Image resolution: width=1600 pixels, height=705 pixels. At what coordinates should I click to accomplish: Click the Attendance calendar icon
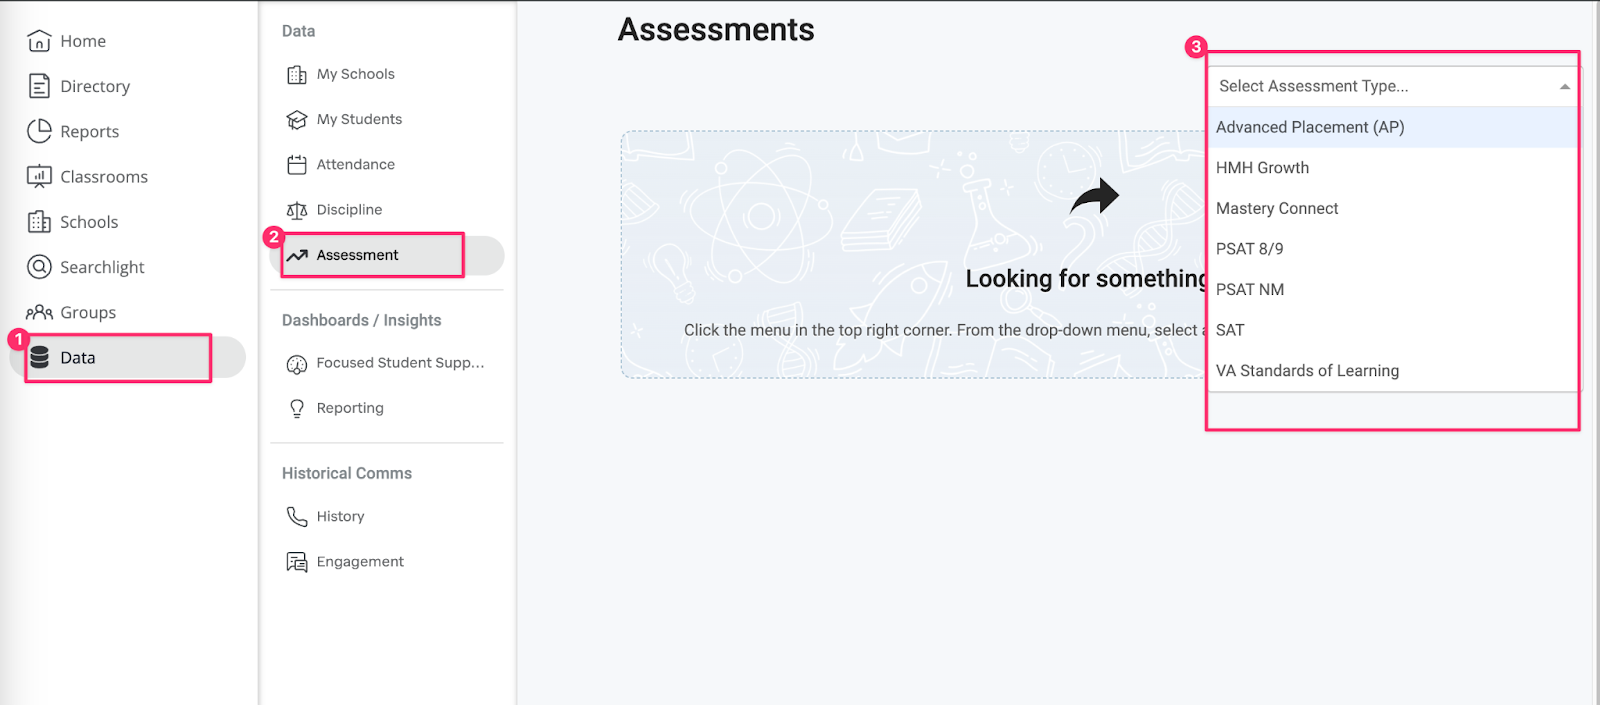[x=297, y=165]
